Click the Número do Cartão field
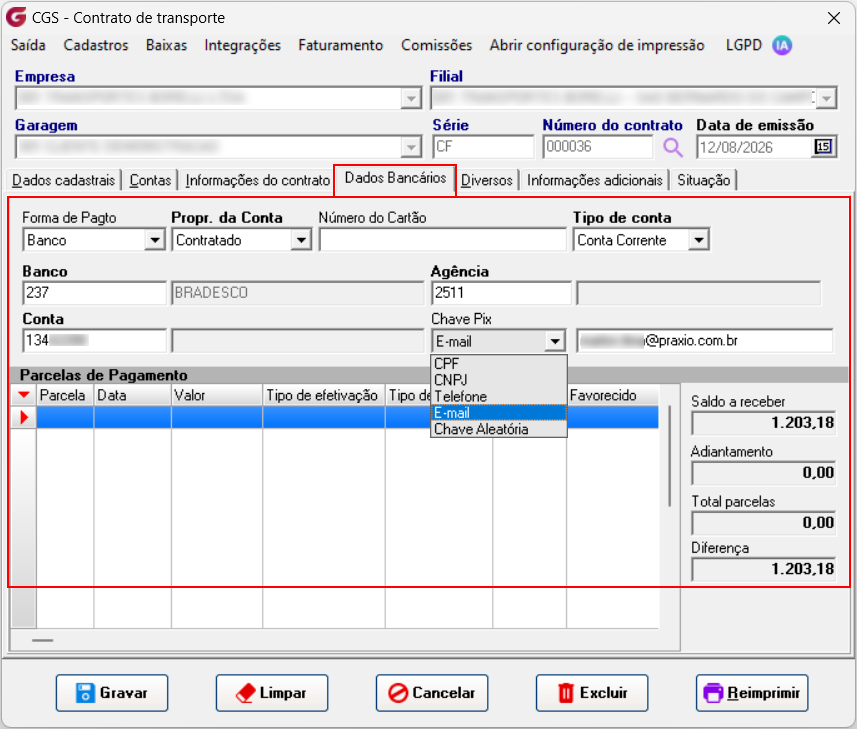The image size is (857, 729). point(443,240)
